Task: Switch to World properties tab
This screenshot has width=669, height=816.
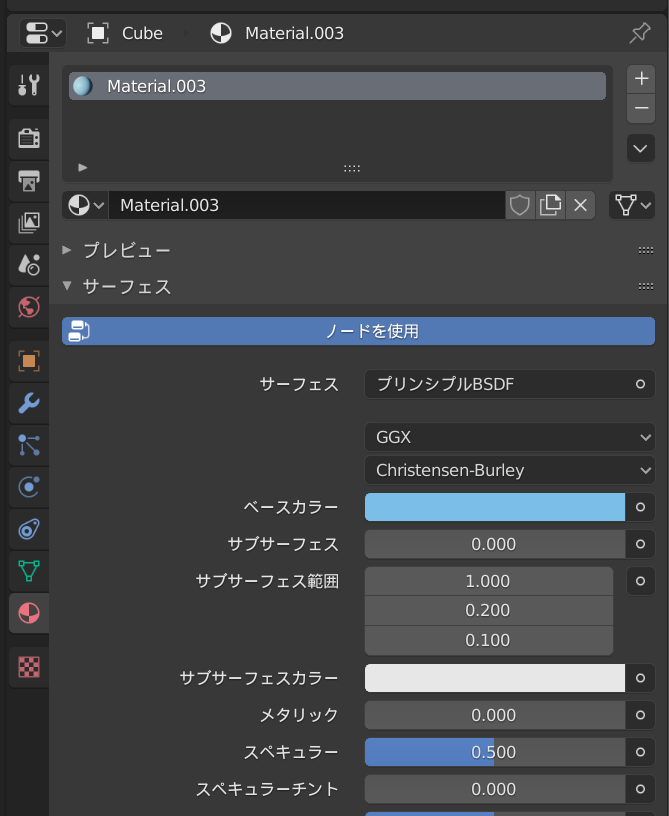Action: (29, 307)
